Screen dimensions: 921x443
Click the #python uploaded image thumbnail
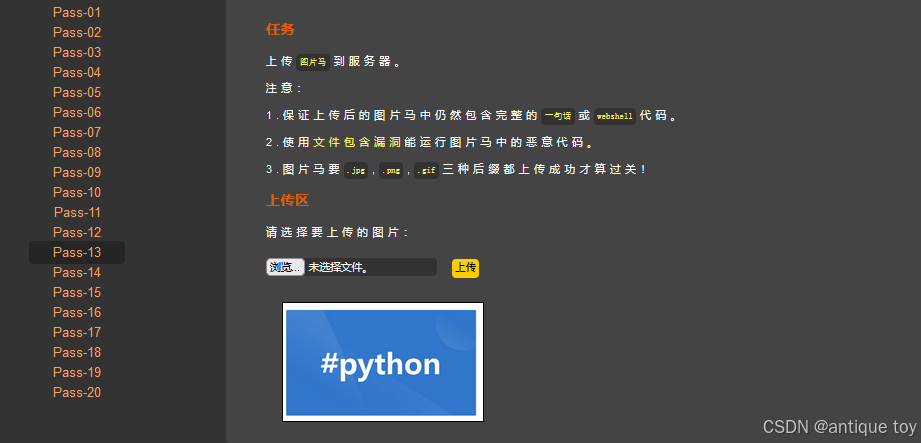[x=383, y=362]
